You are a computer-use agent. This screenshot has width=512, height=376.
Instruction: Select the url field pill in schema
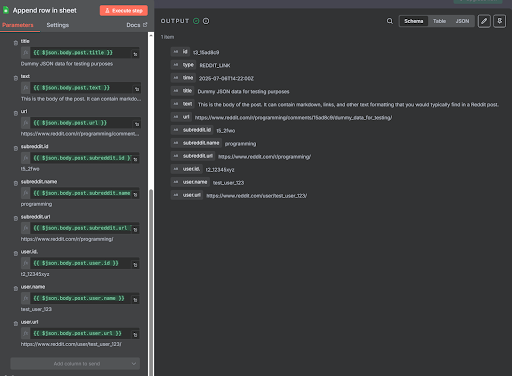181,117
